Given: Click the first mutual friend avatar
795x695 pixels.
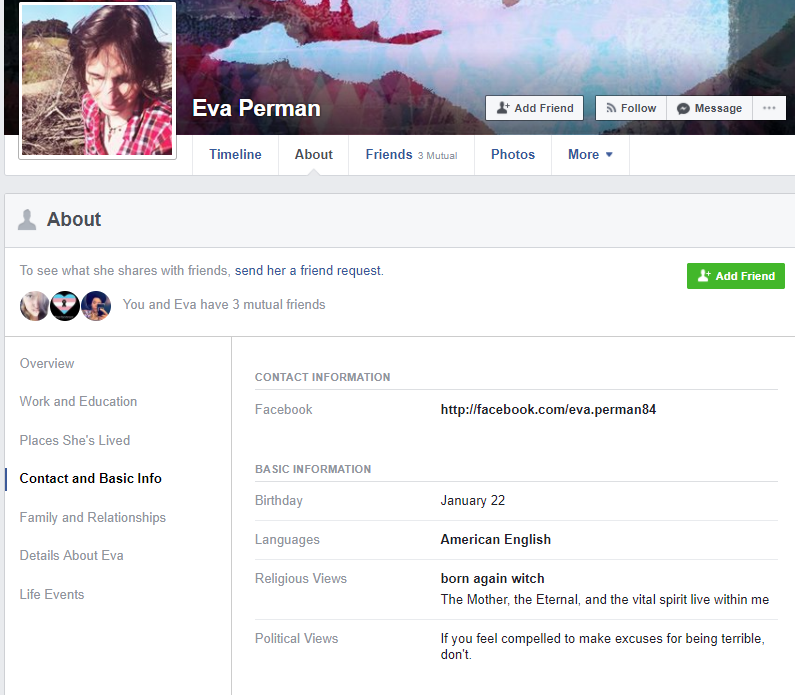Looking at the screenshot, I should tap(34, 306).
